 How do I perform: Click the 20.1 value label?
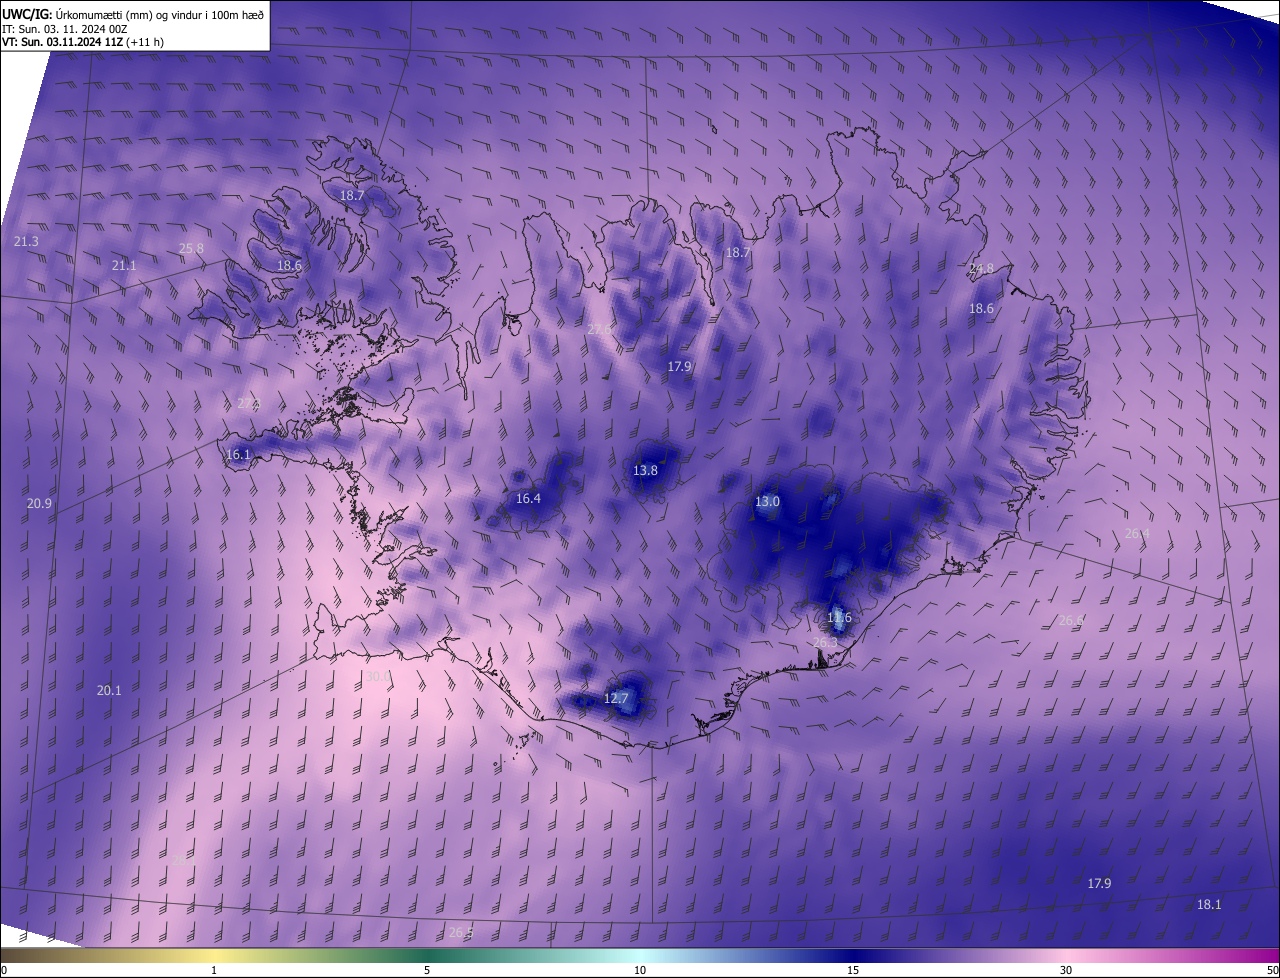pyautogui.click(x=109, y=690)
